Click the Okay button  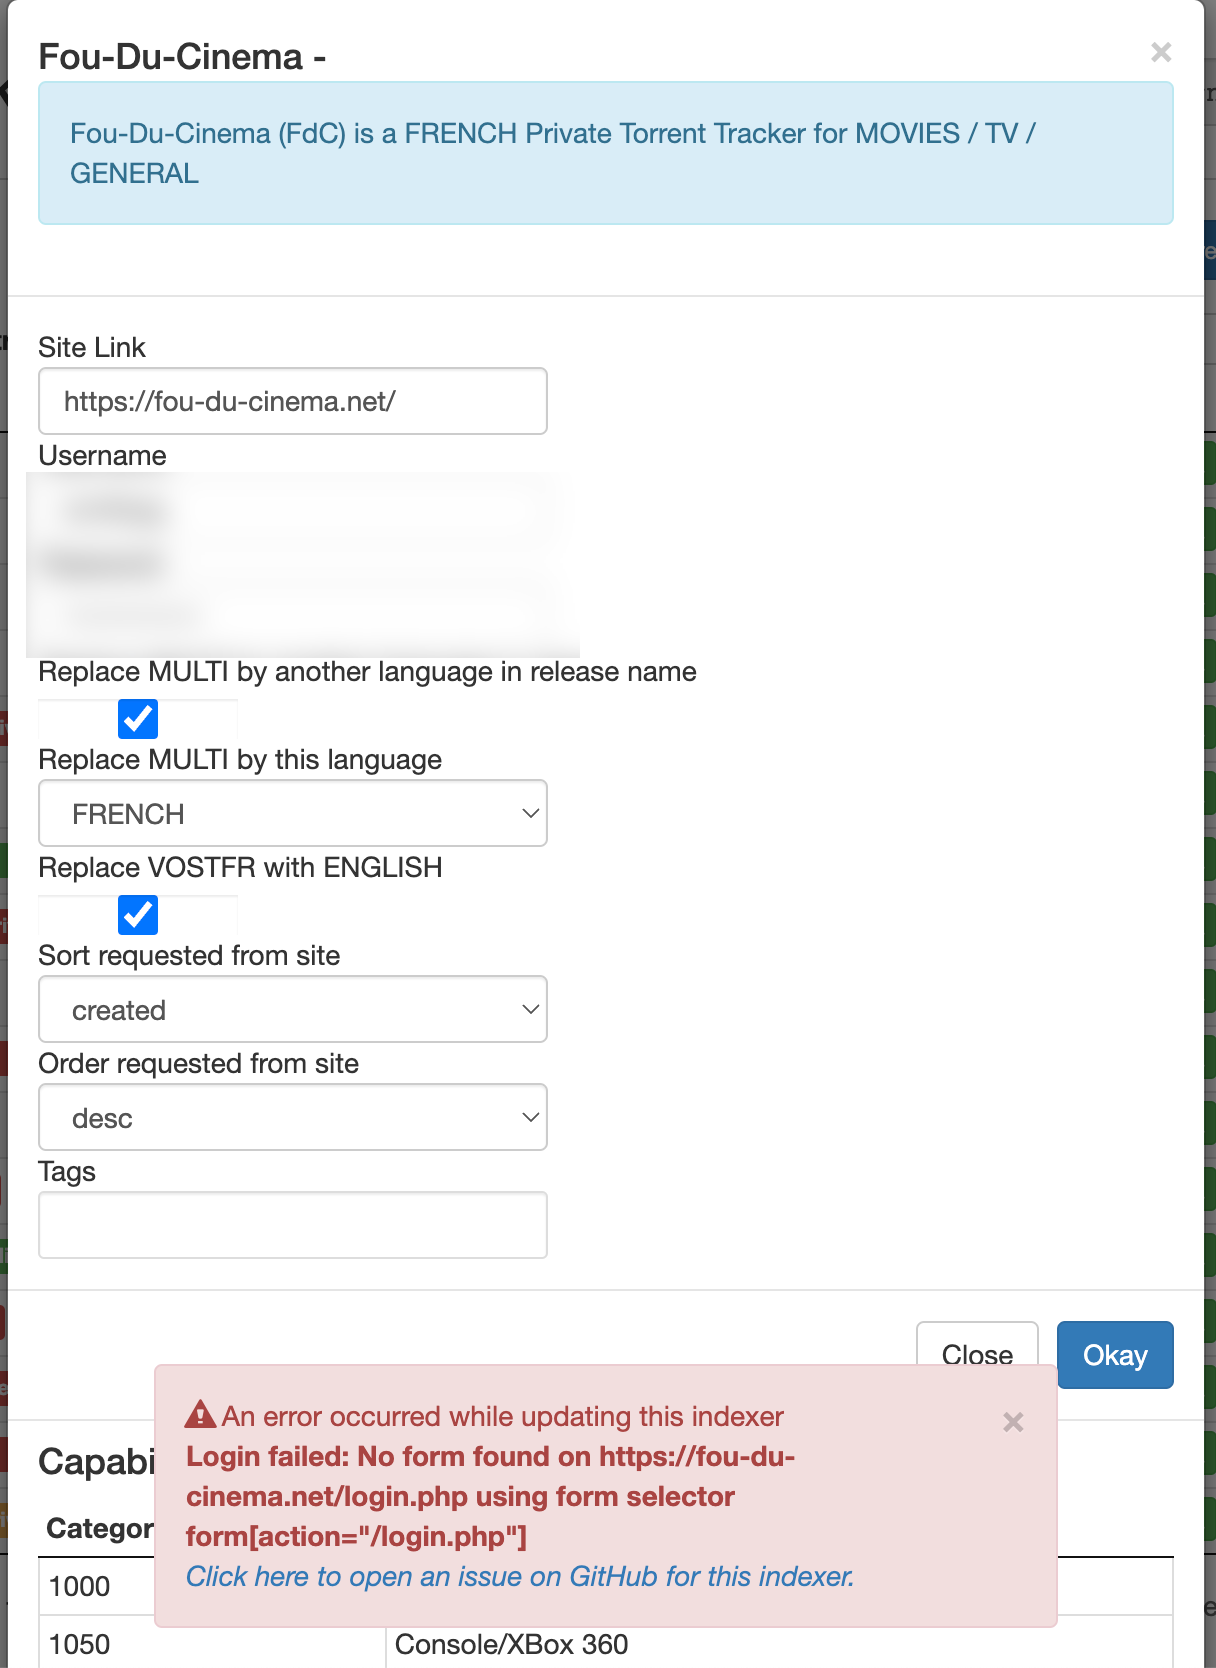point(1115,1355)
